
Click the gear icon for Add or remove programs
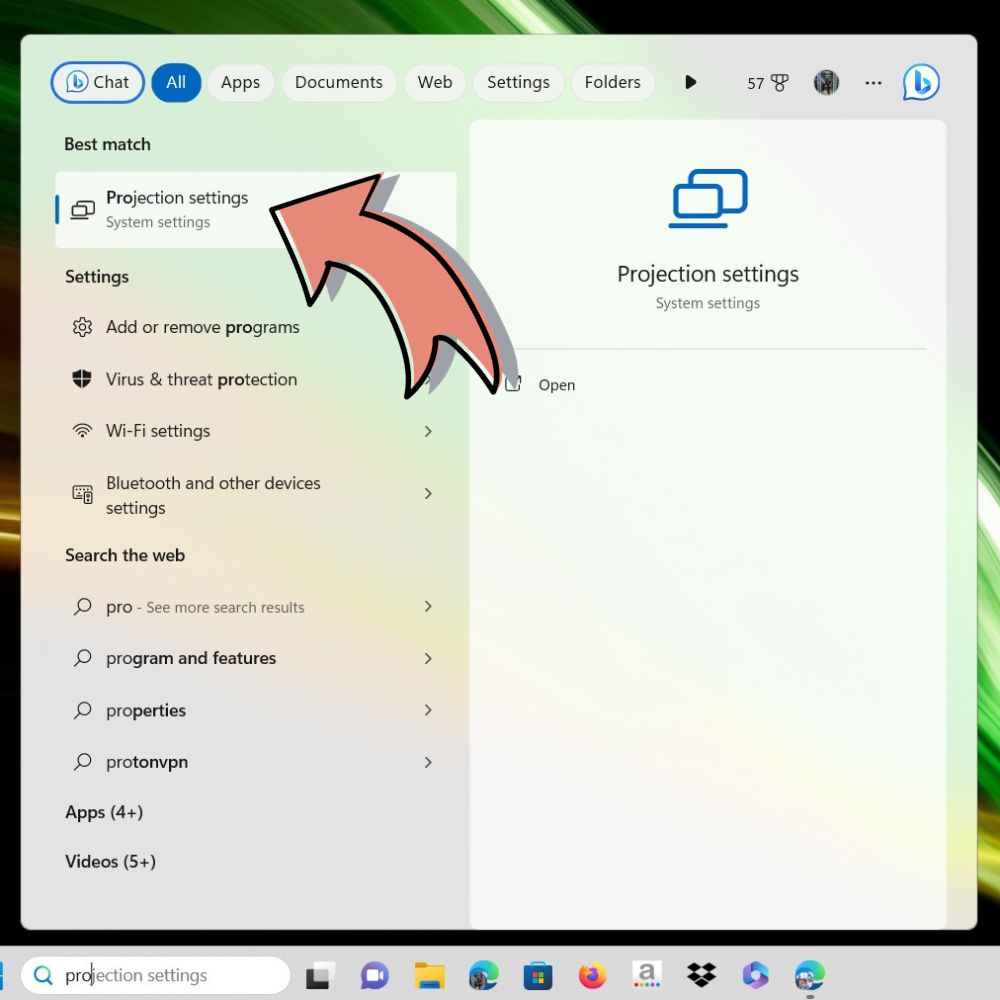point(82,327)
